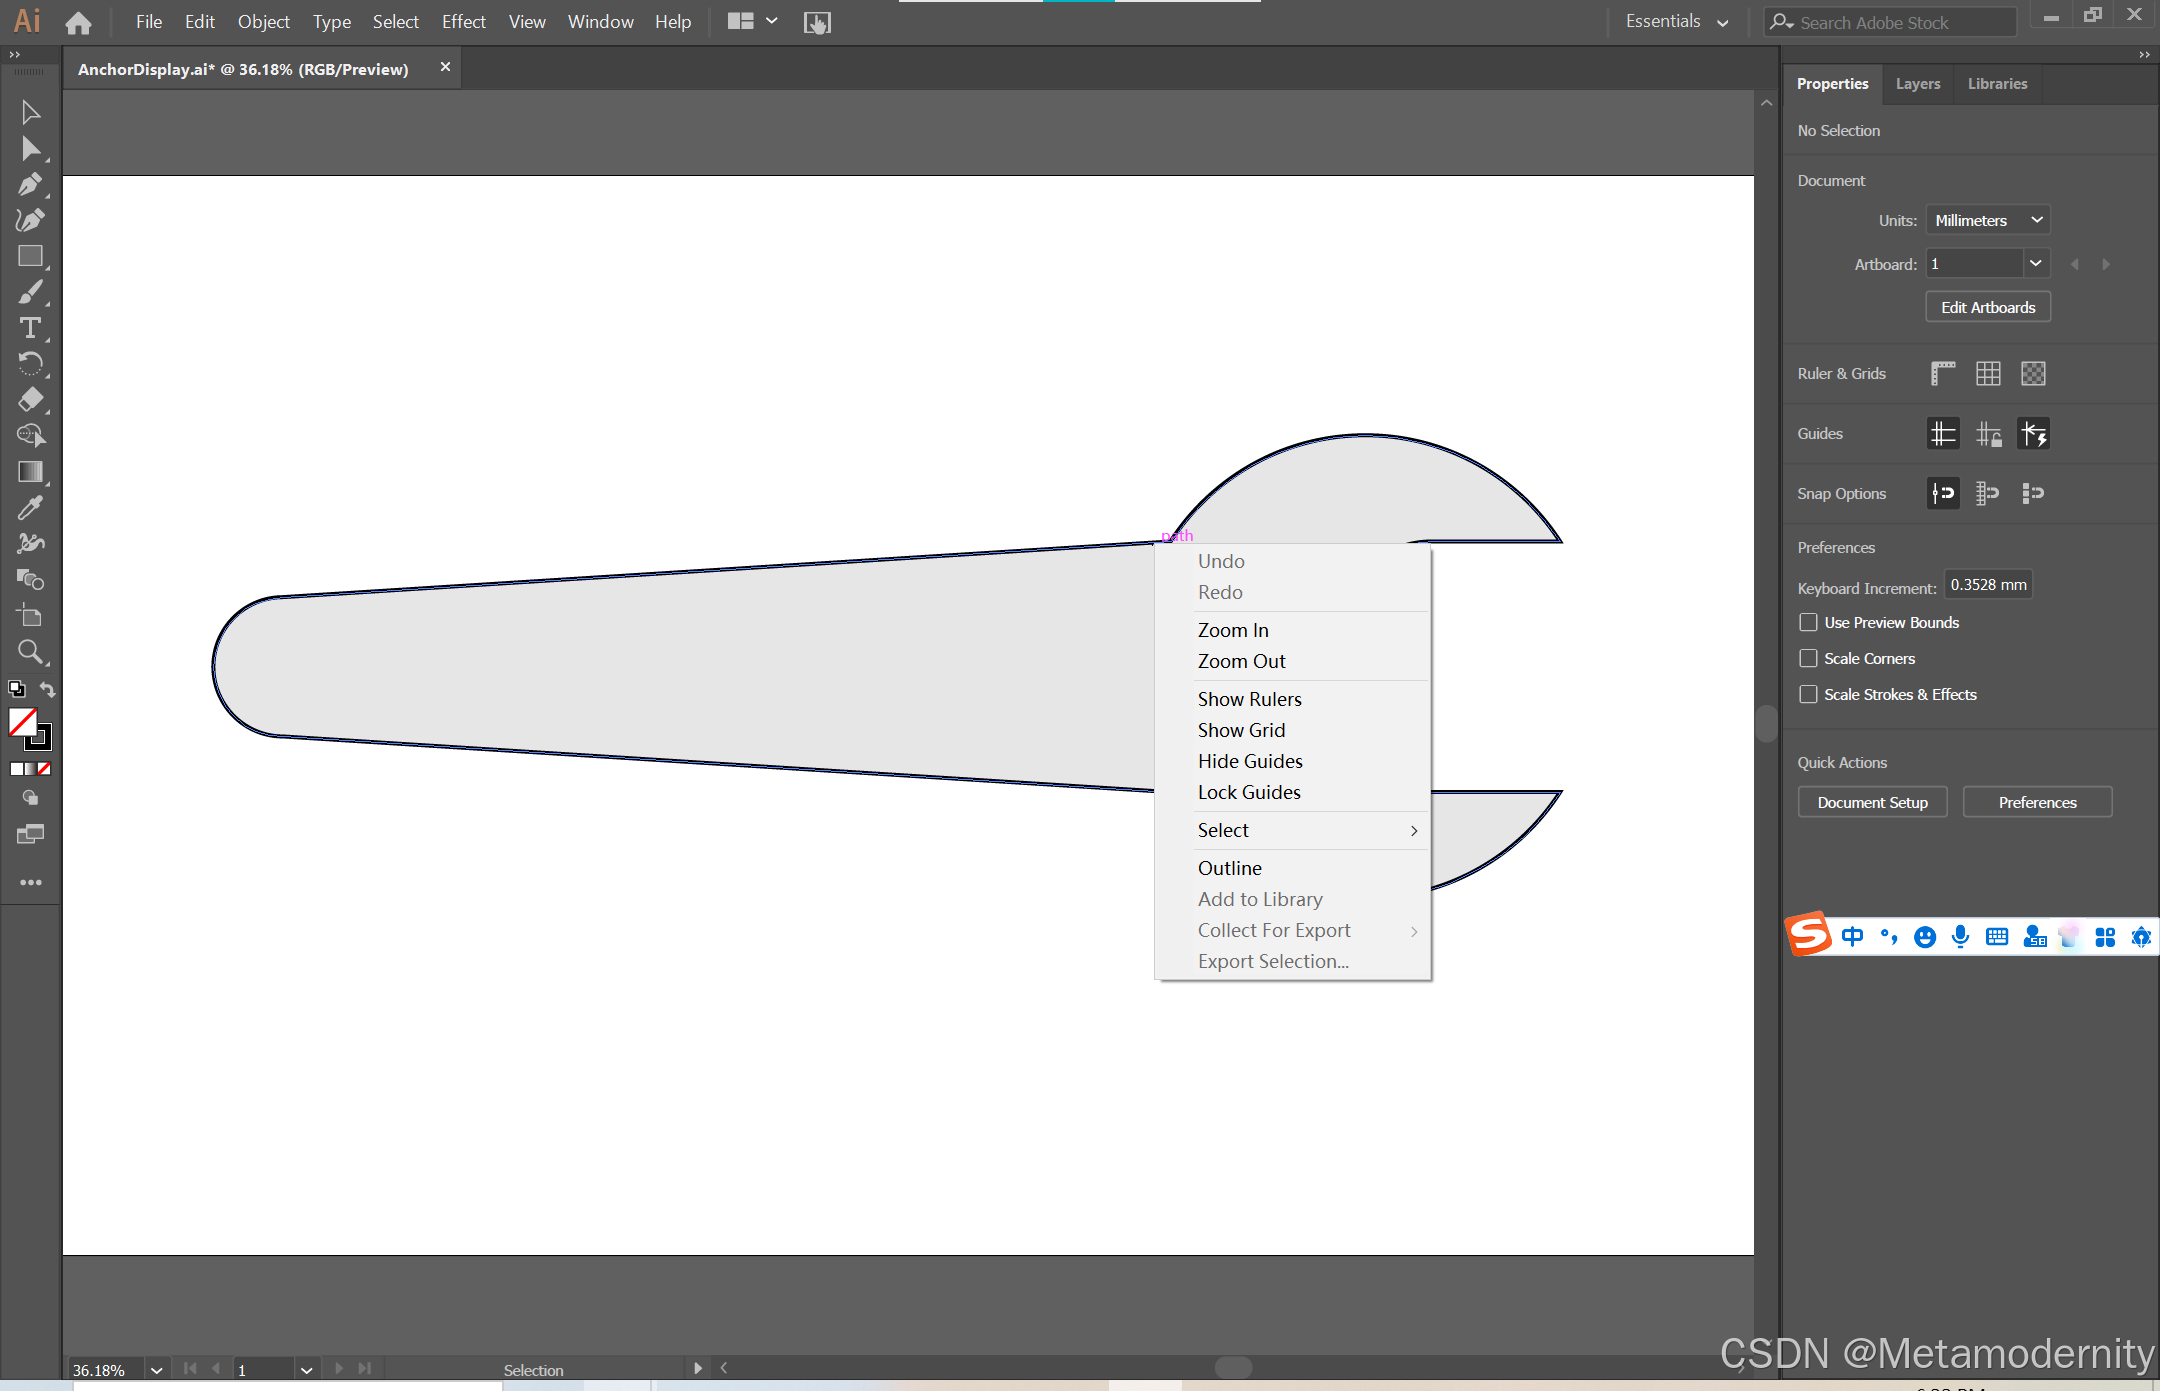Select the Gradient tool
Image resolution: width=2160 pixels, height=1391 pixels.
pos(30,472)
